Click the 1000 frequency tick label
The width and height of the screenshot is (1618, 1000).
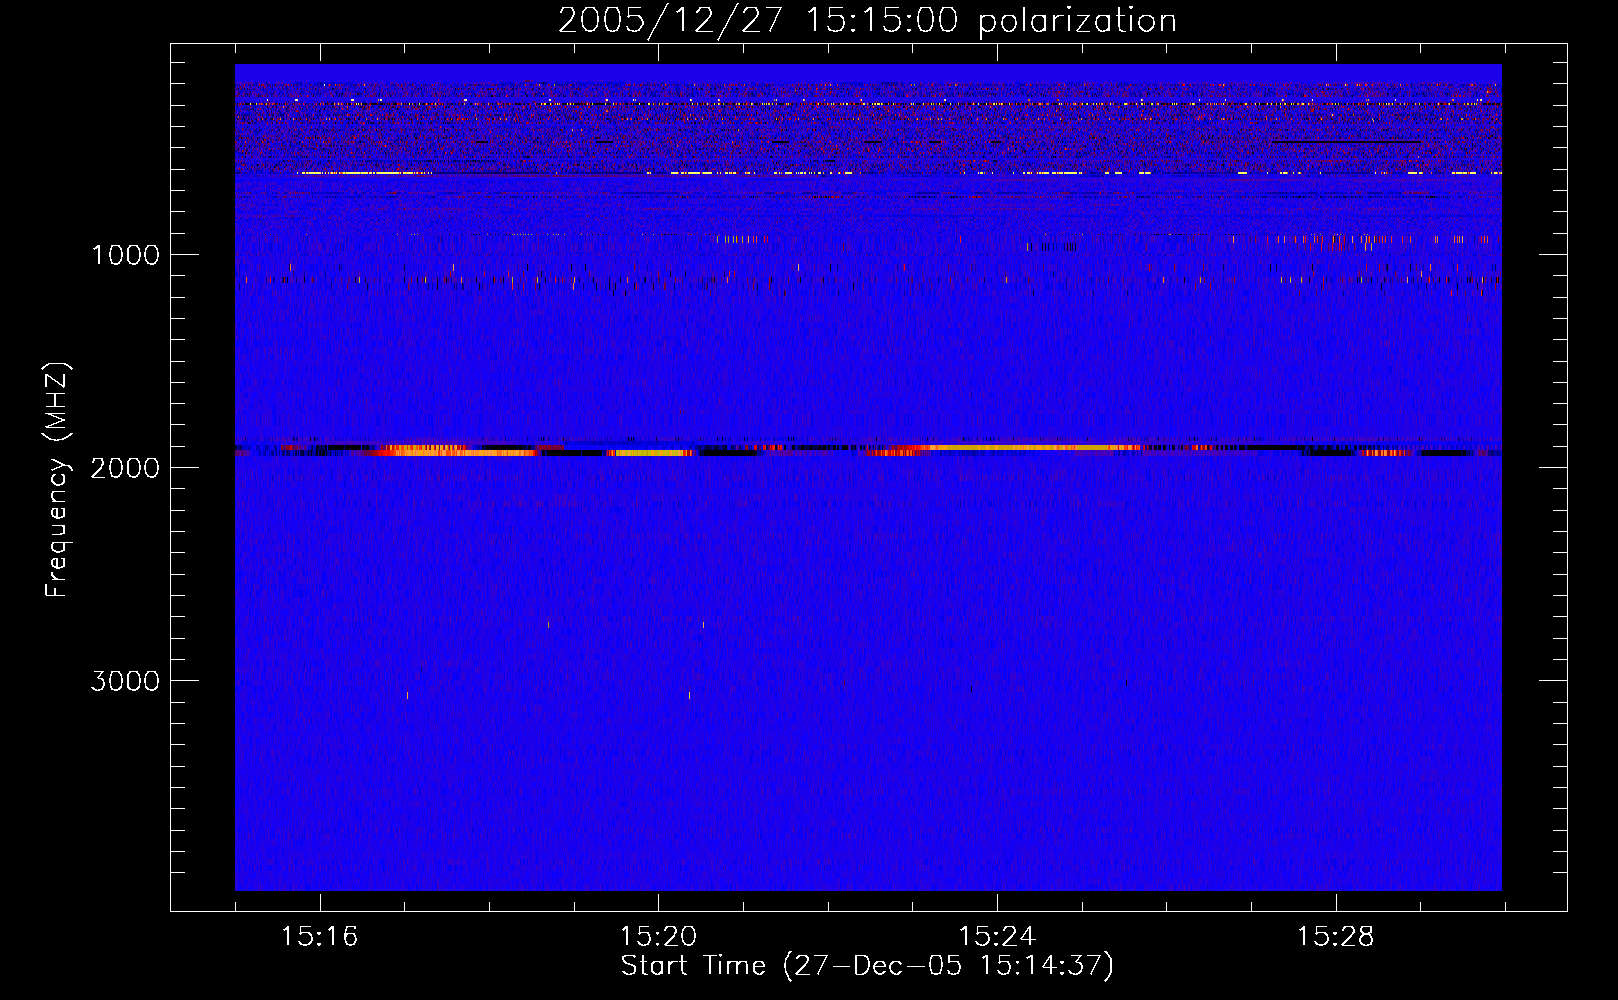point(125,254)
